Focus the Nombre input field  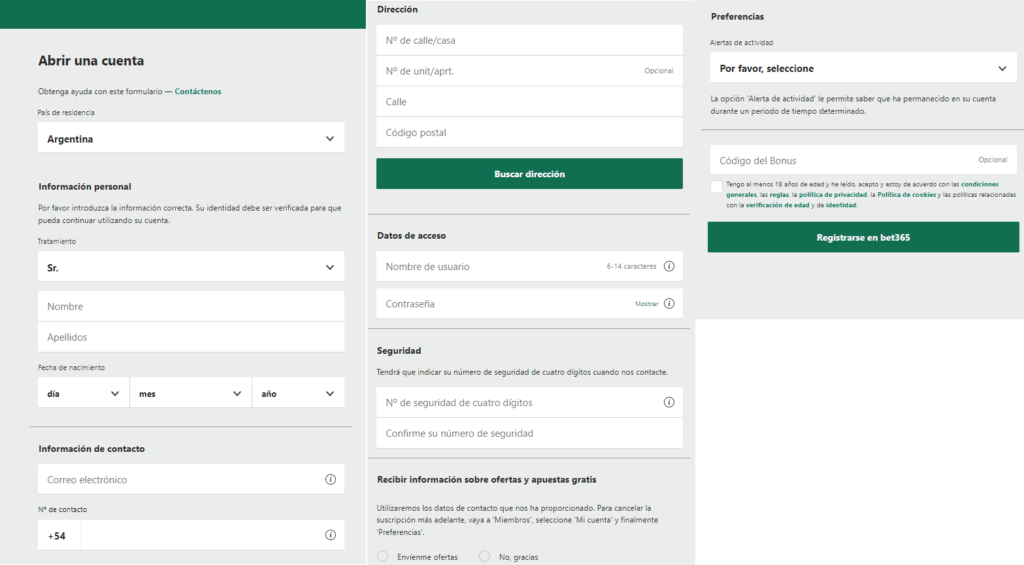point(191,306)
